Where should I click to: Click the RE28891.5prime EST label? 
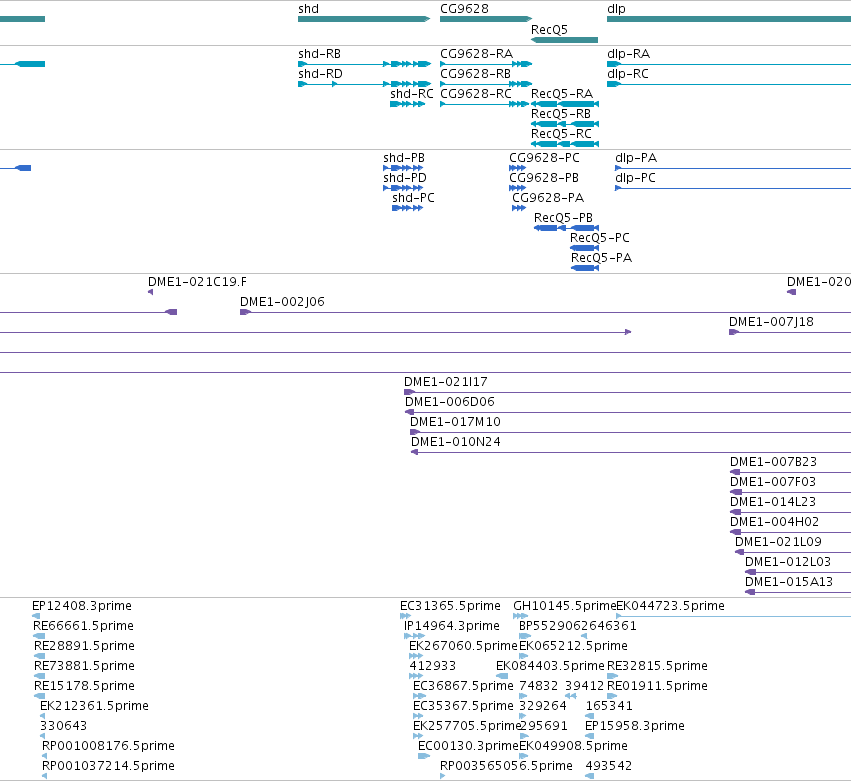[84, 646]
